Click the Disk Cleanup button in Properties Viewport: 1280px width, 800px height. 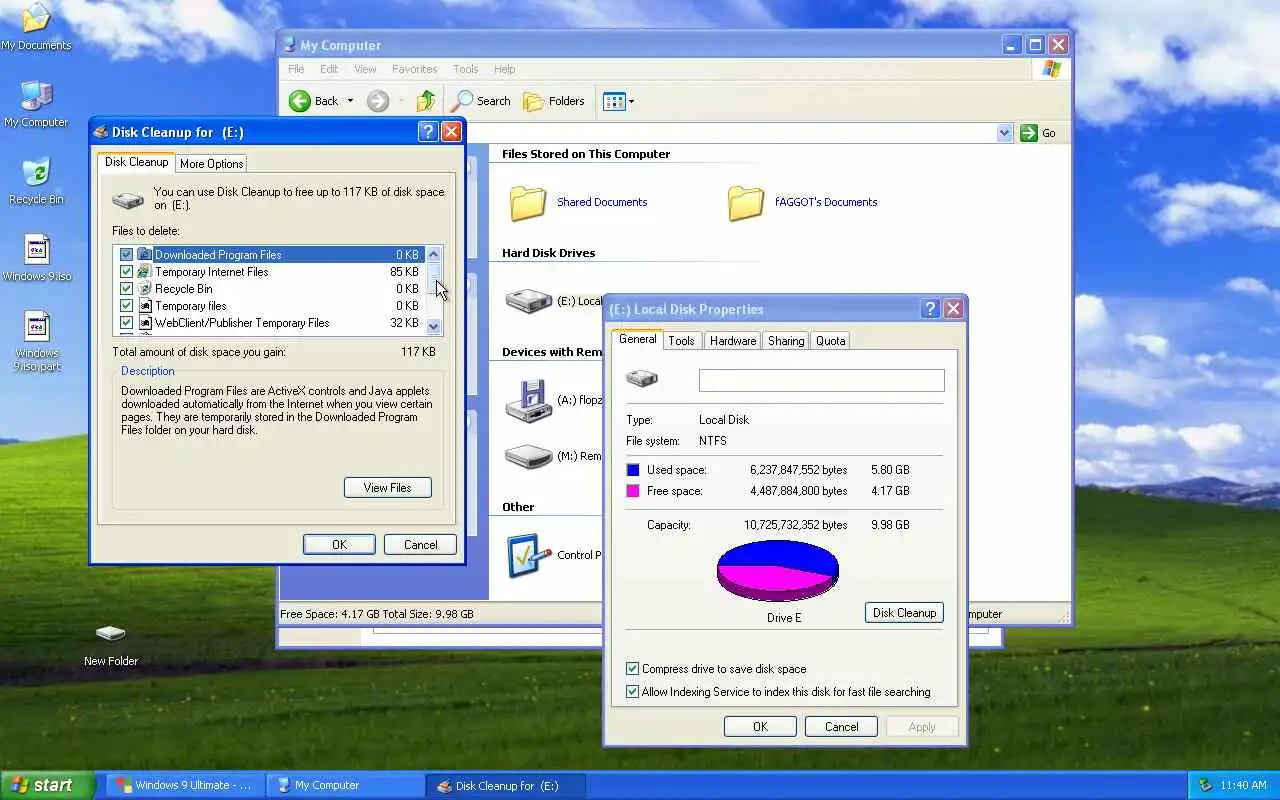point(904,613)
